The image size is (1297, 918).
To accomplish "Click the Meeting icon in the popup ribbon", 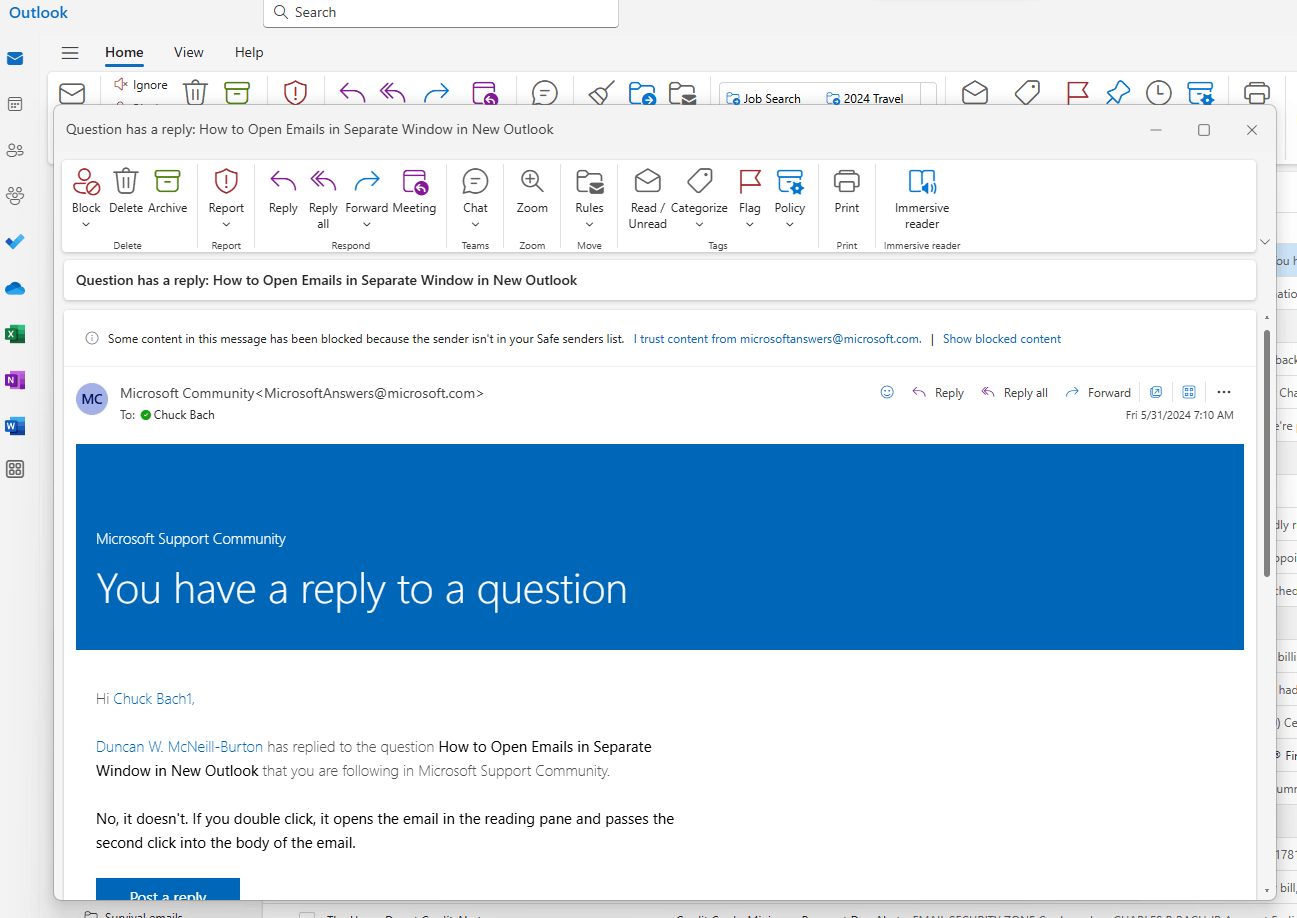I will pos(414,182).
